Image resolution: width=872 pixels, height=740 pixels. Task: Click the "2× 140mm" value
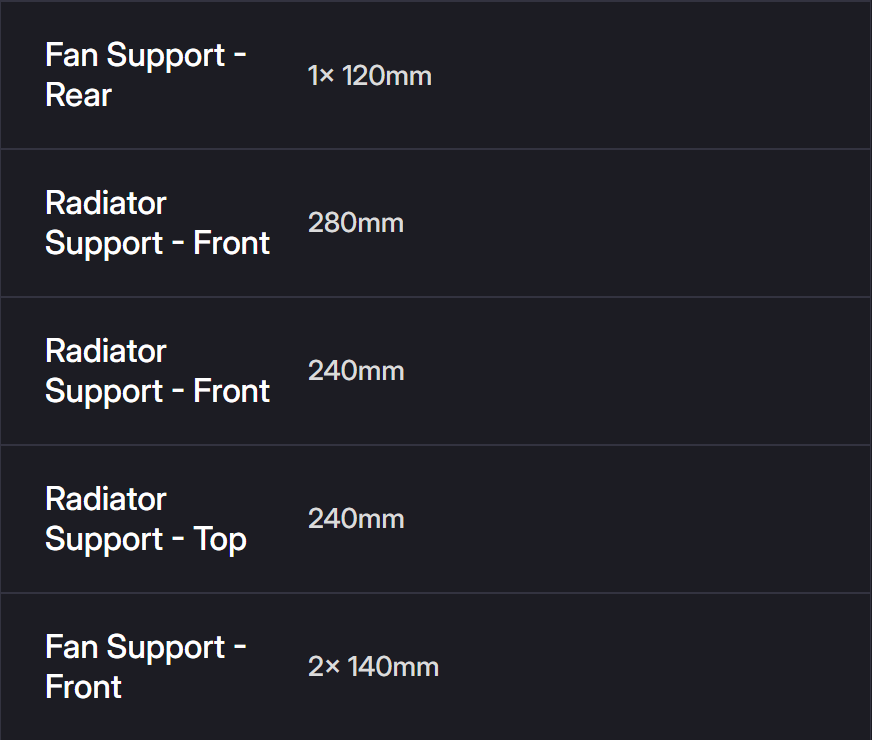[x=373, y=667]
